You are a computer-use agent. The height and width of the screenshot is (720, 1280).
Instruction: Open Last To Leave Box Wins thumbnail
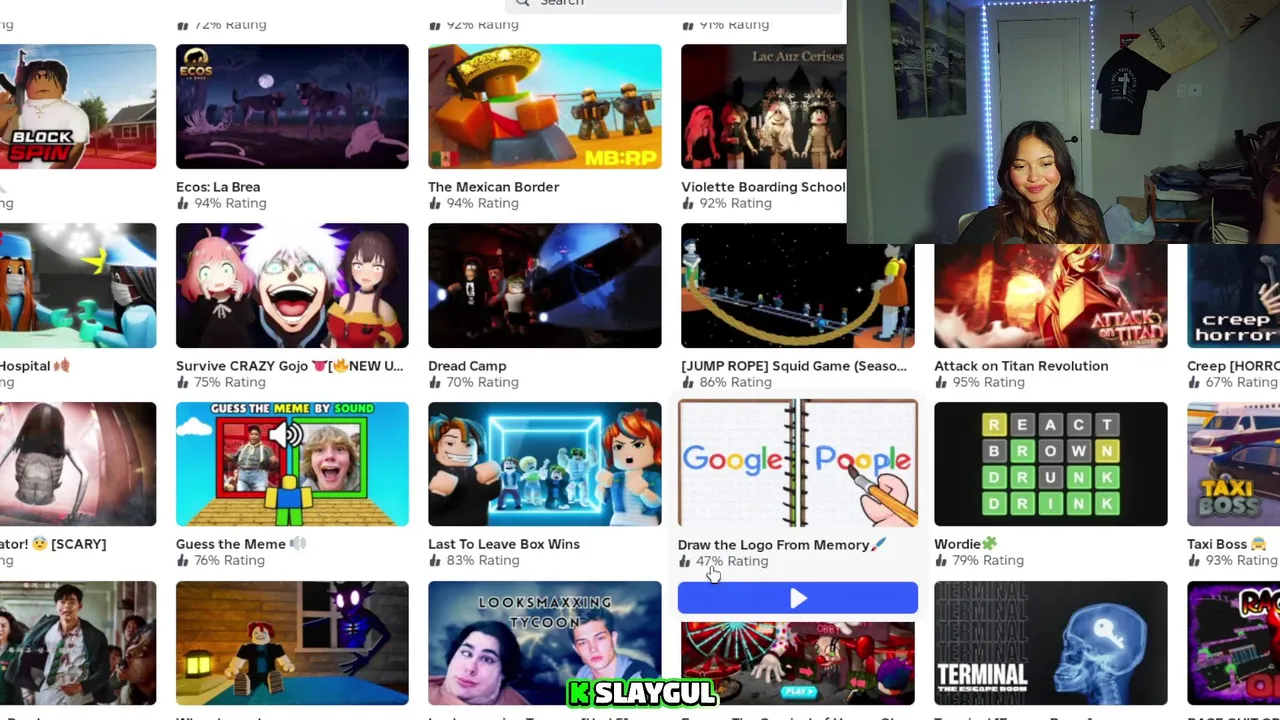[x=544, y=464]
